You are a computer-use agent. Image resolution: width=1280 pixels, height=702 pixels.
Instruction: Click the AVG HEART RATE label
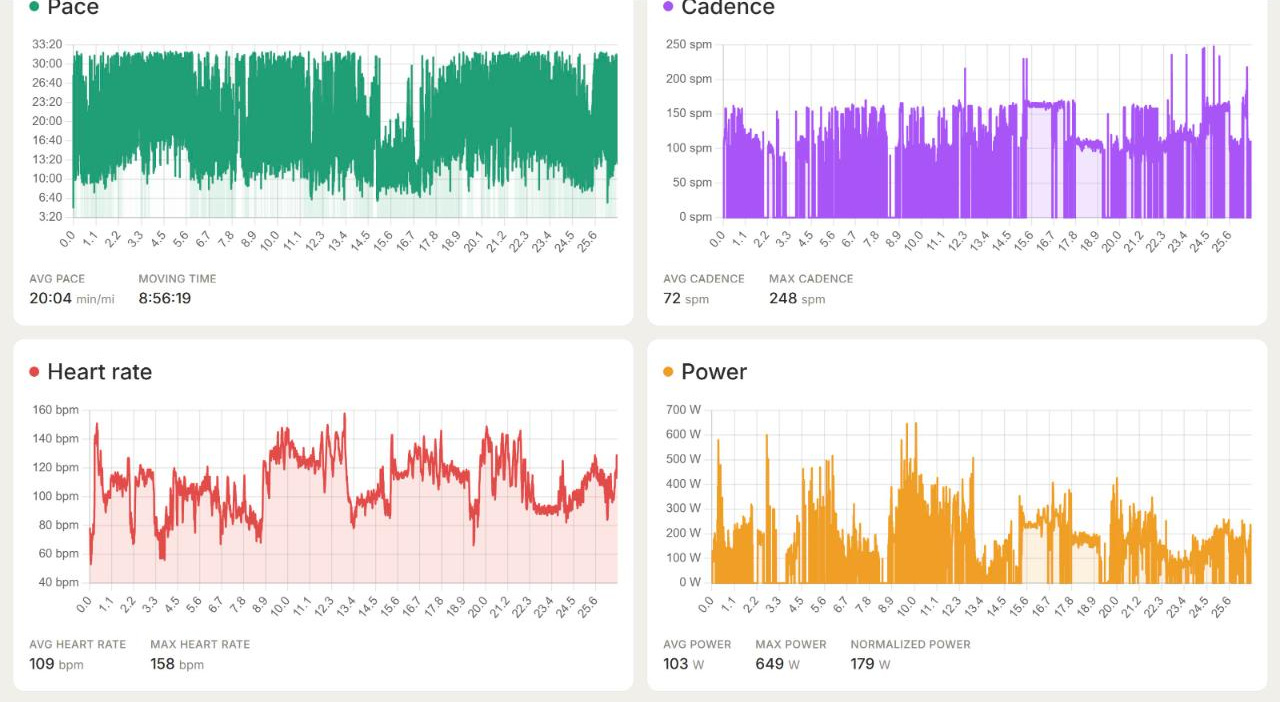click(78, 645)
